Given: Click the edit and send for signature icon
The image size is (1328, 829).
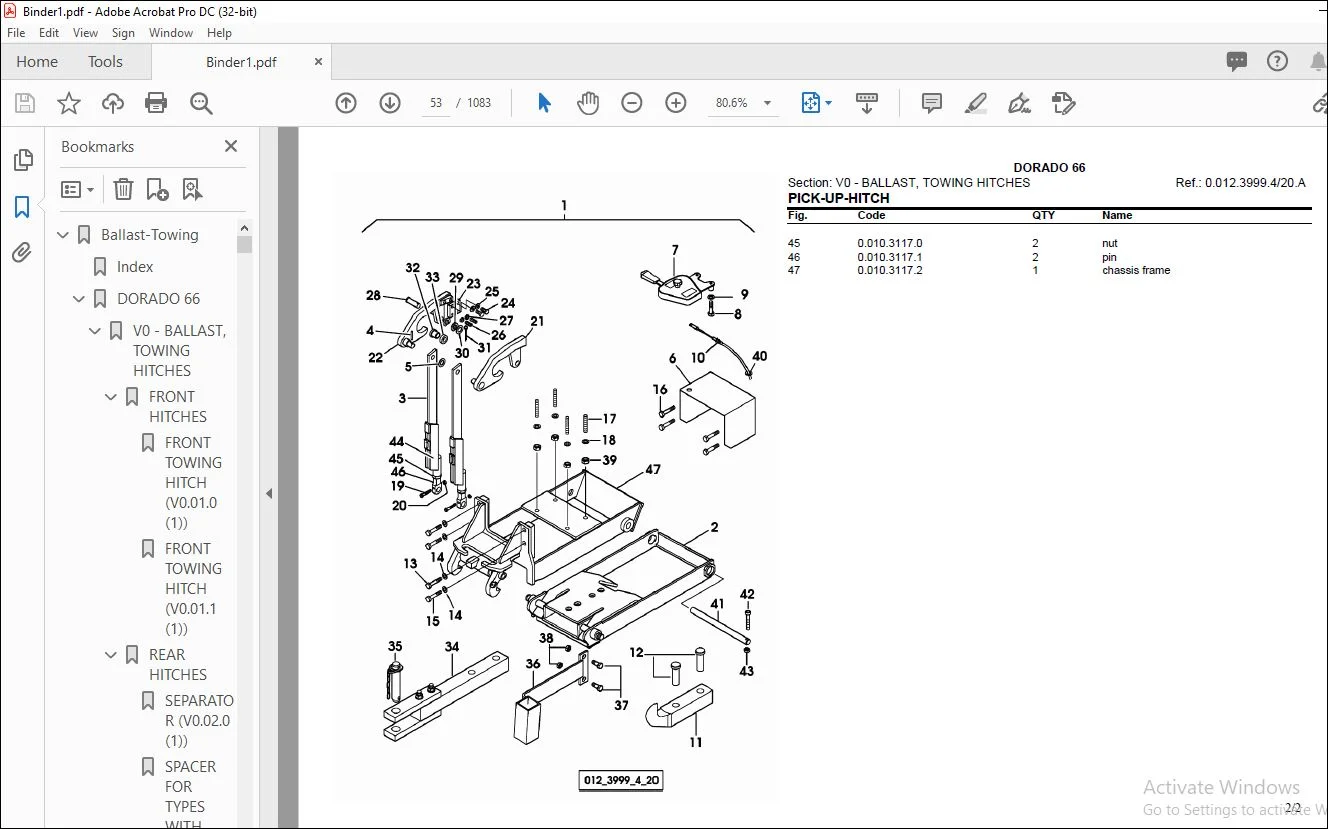Looking at the screenshot, I should click(x=1063, y=103).
